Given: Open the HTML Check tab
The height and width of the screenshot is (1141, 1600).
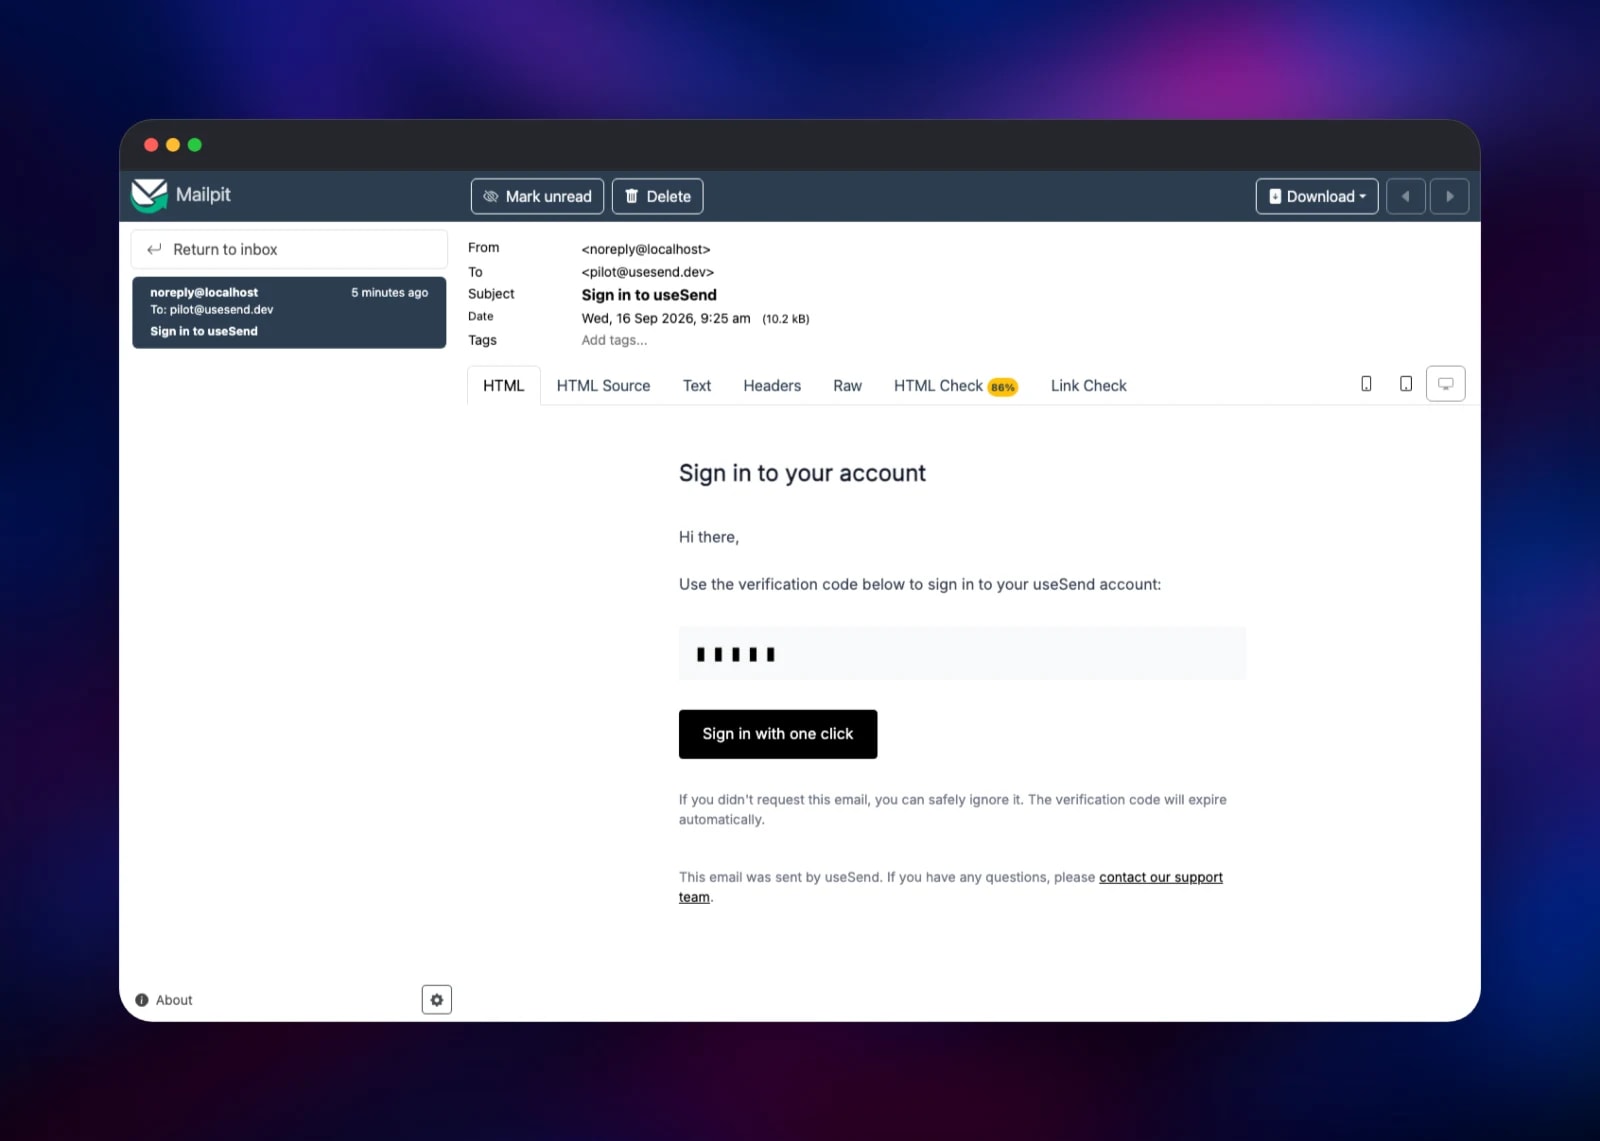Looking at the screenshot, I should pos(955,386).
